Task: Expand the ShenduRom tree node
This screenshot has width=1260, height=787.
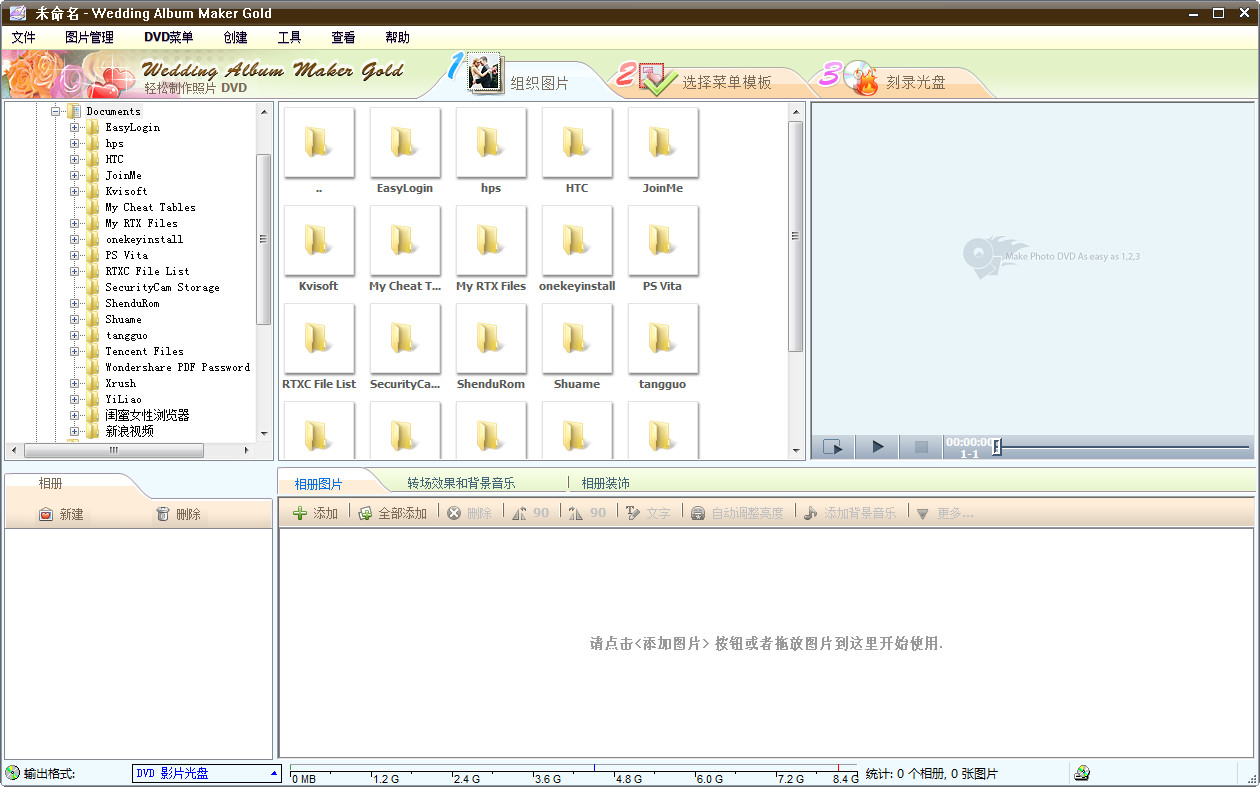Action: (75, 303)
